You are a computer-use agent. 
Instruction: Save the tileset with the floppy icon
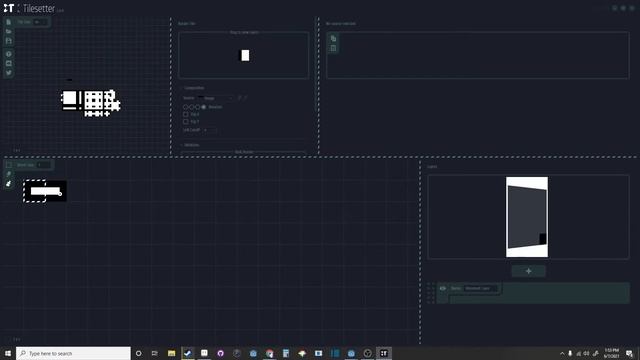[x=9, y=41]
